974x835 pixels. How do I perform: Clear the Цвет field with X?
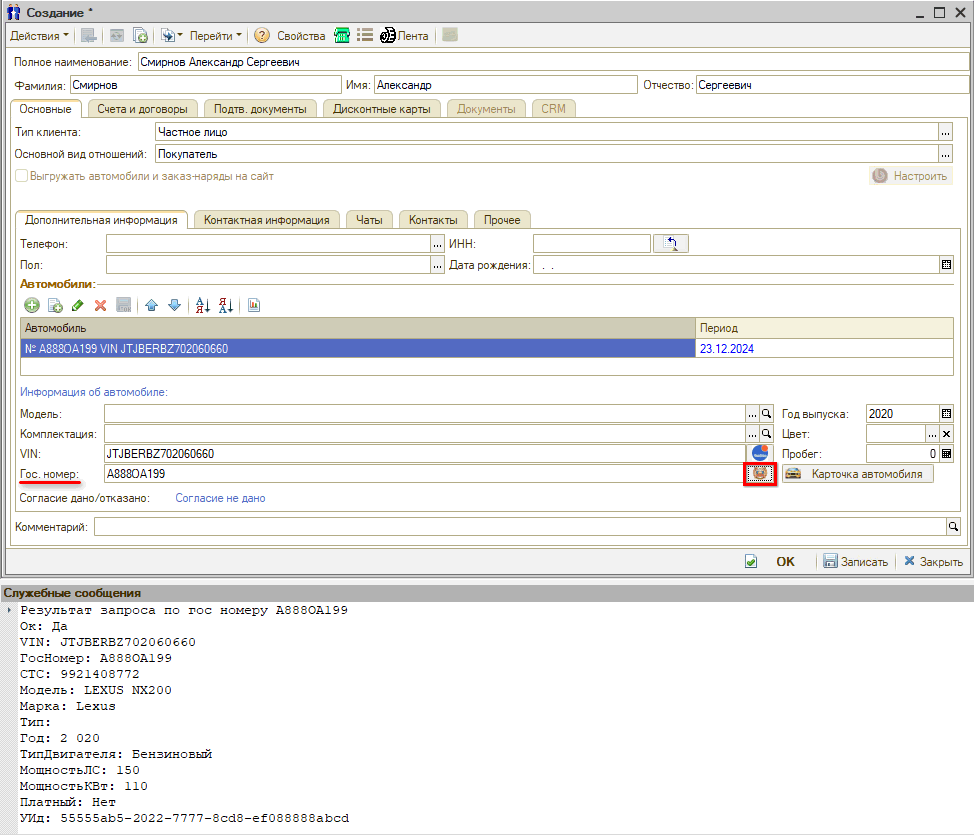click(x=946, y=434)
